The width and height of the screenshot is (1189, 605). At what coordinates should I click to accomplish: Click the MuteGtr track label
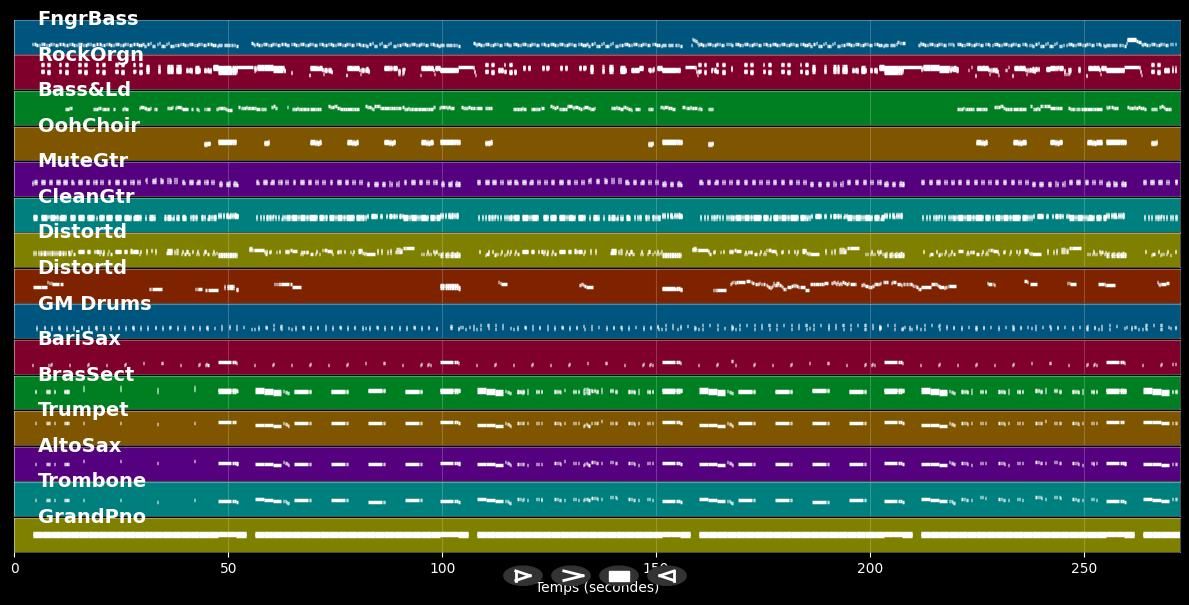click(x=83, y=160)
